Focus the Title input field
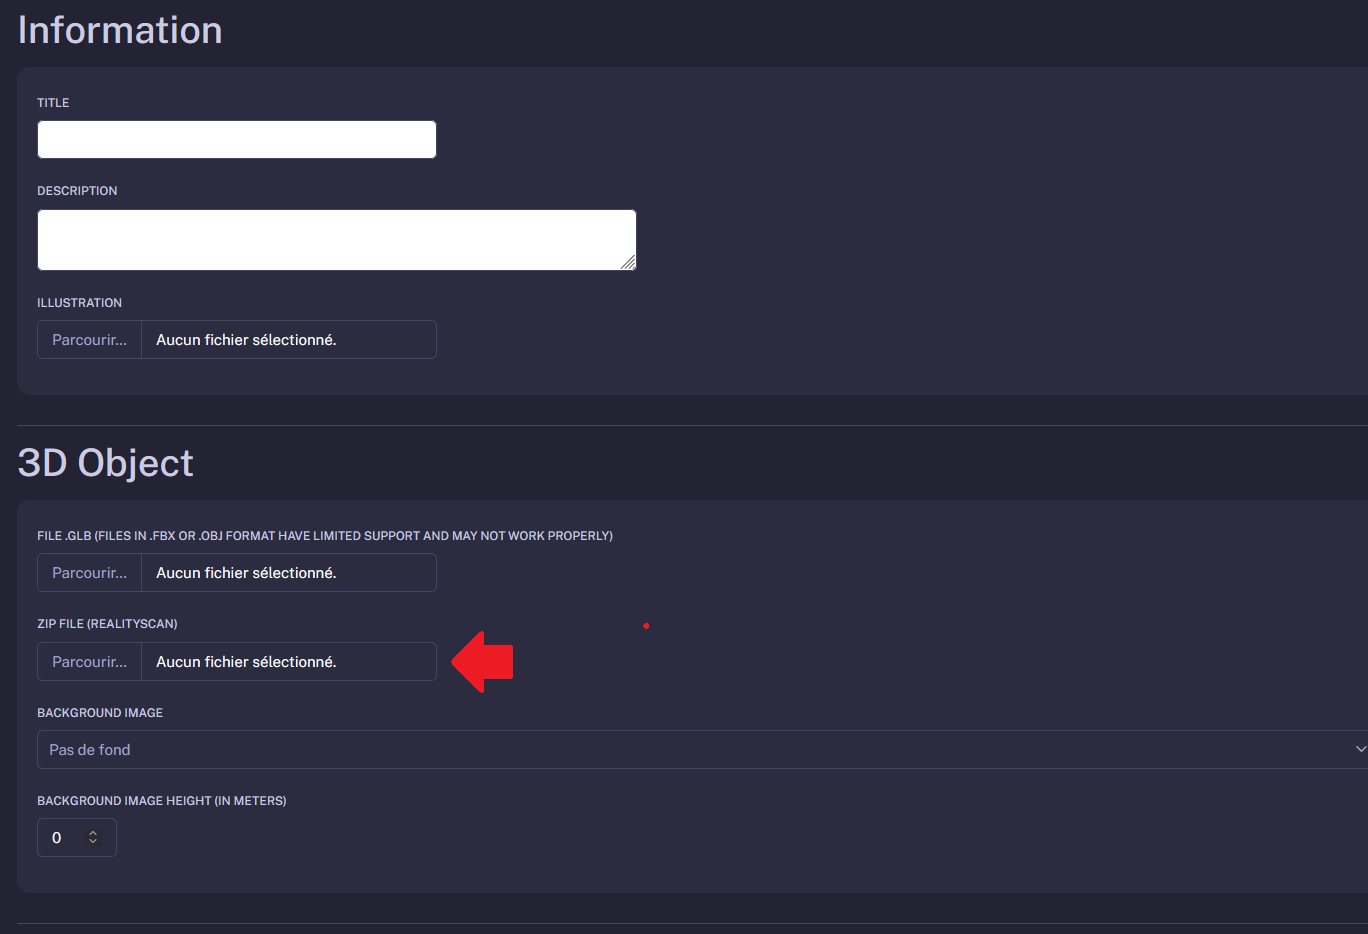1368x934 pixels. click(237, 140)
